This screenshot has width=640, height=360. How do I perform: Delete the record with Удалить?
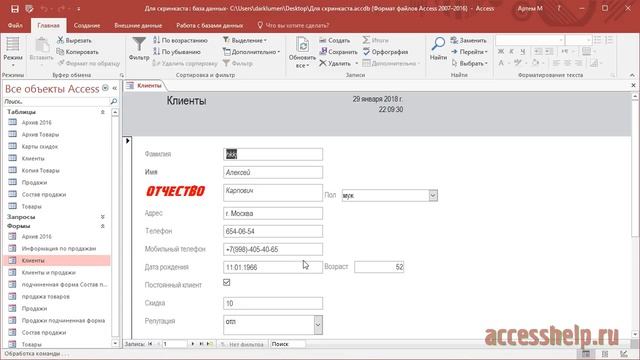(335, 63)
